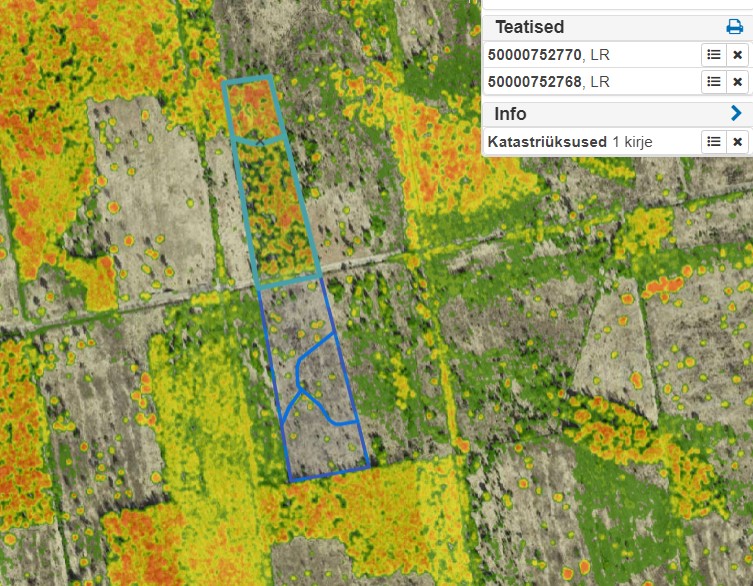This screenshot has height=586, width=753.
Task: Open list view for Katastriüksused row
Action: tap(714, 142)
